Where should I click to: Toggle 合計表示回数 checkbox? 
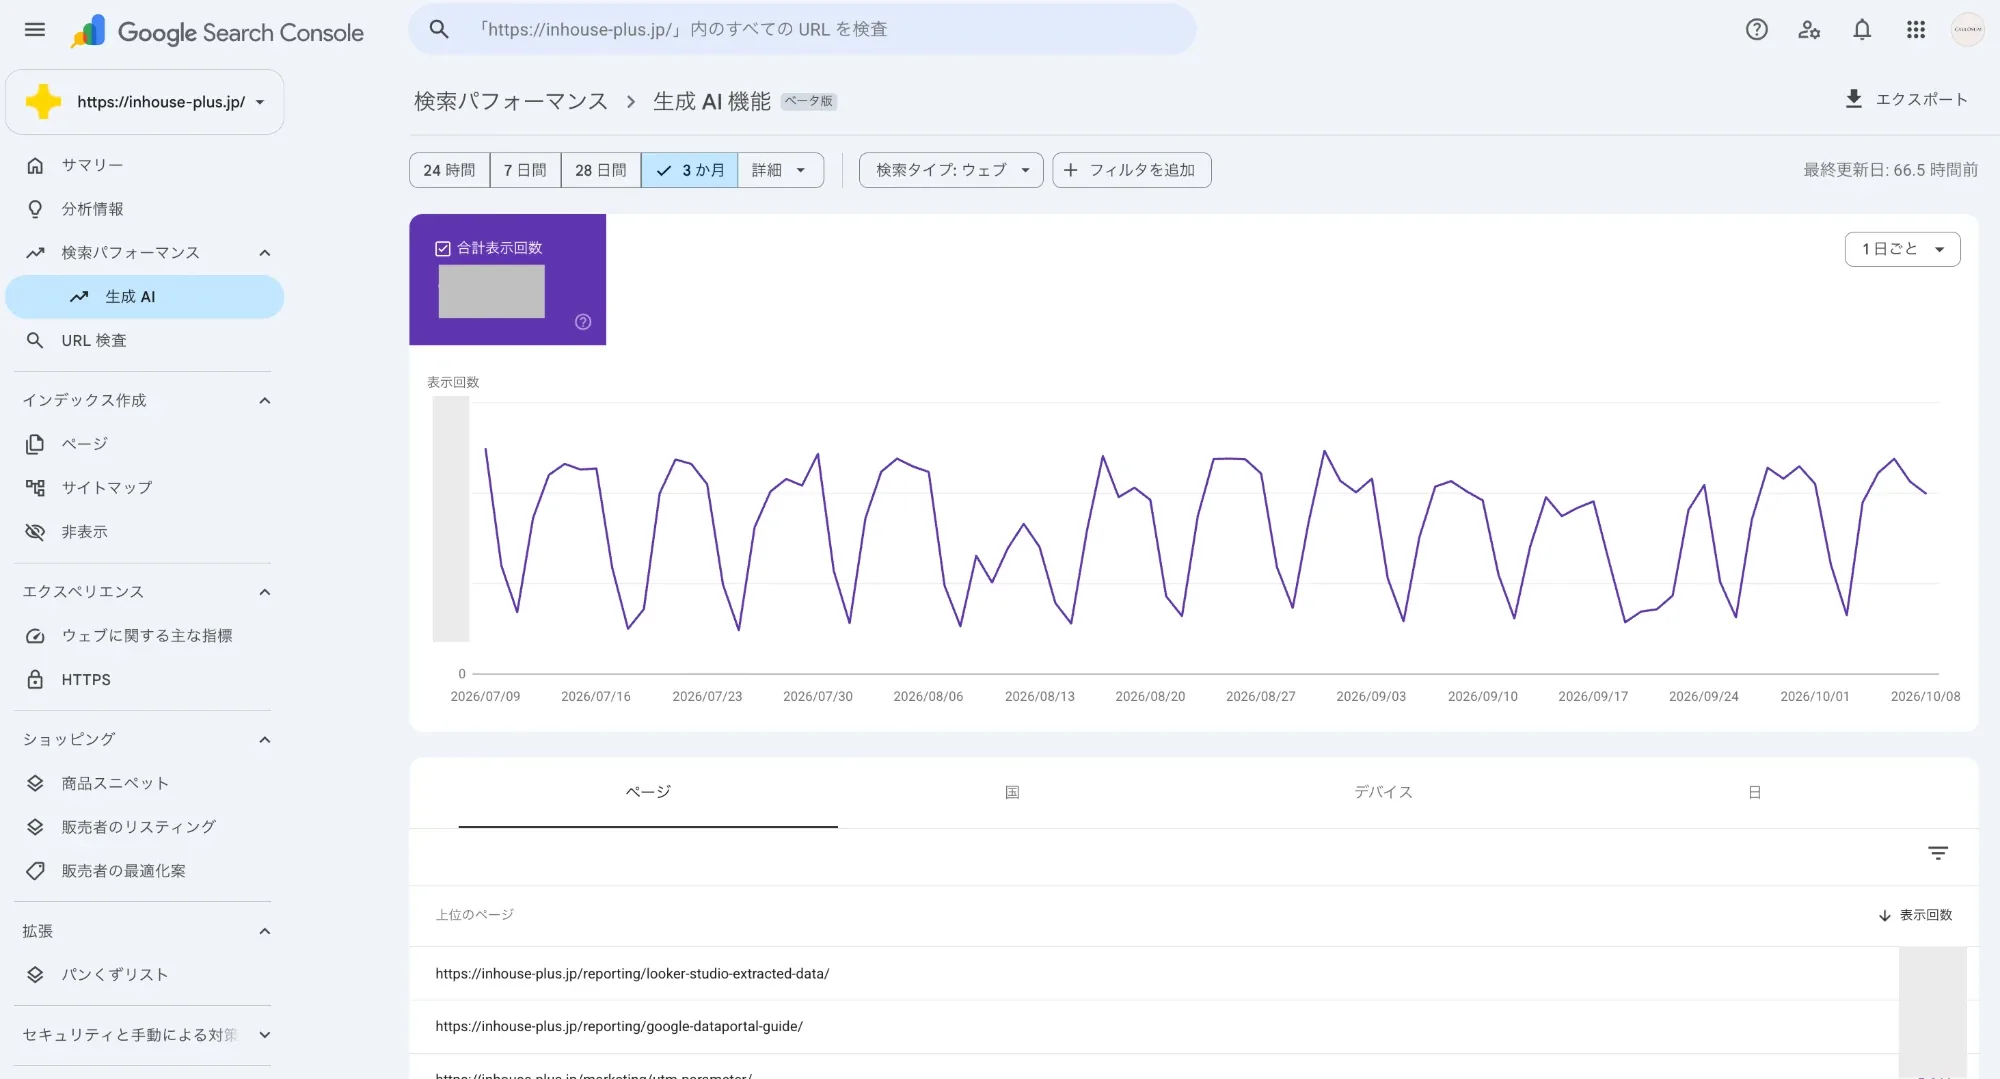443,248
